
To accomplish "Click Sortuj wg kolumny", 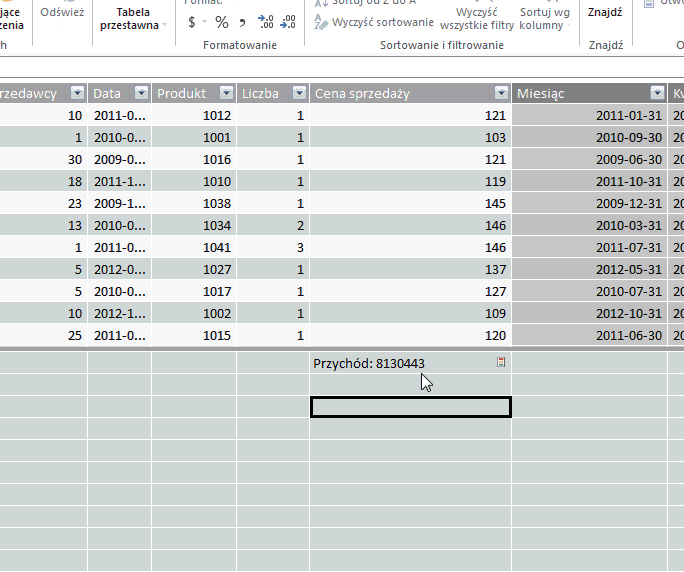I will (544, 19).
